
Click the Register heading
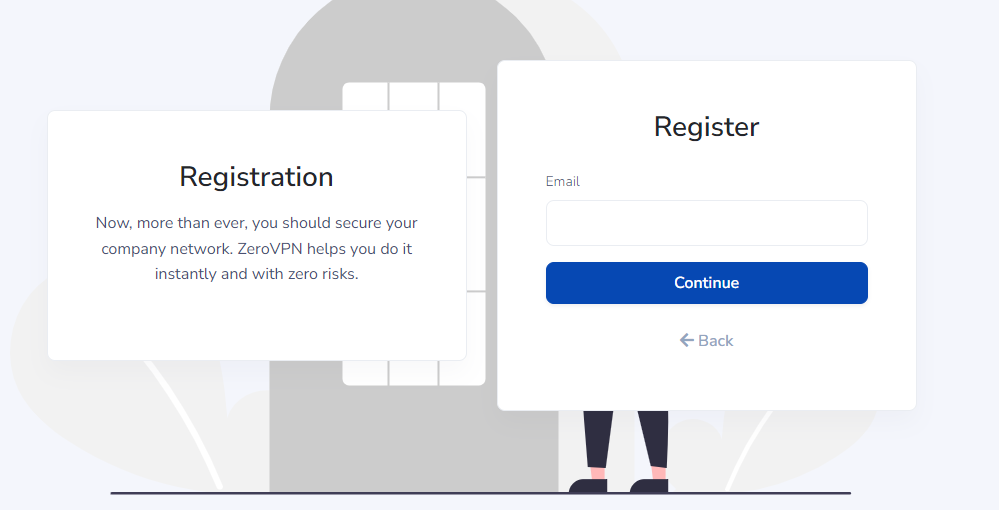[x=707, y=127]
